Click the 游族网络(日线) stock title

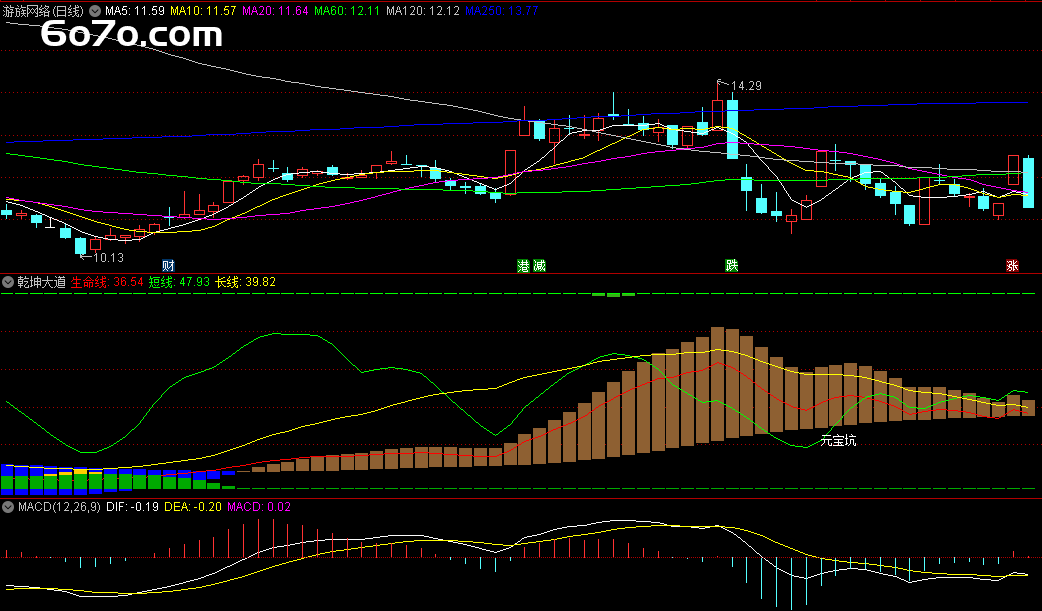[x=43, y=11]
